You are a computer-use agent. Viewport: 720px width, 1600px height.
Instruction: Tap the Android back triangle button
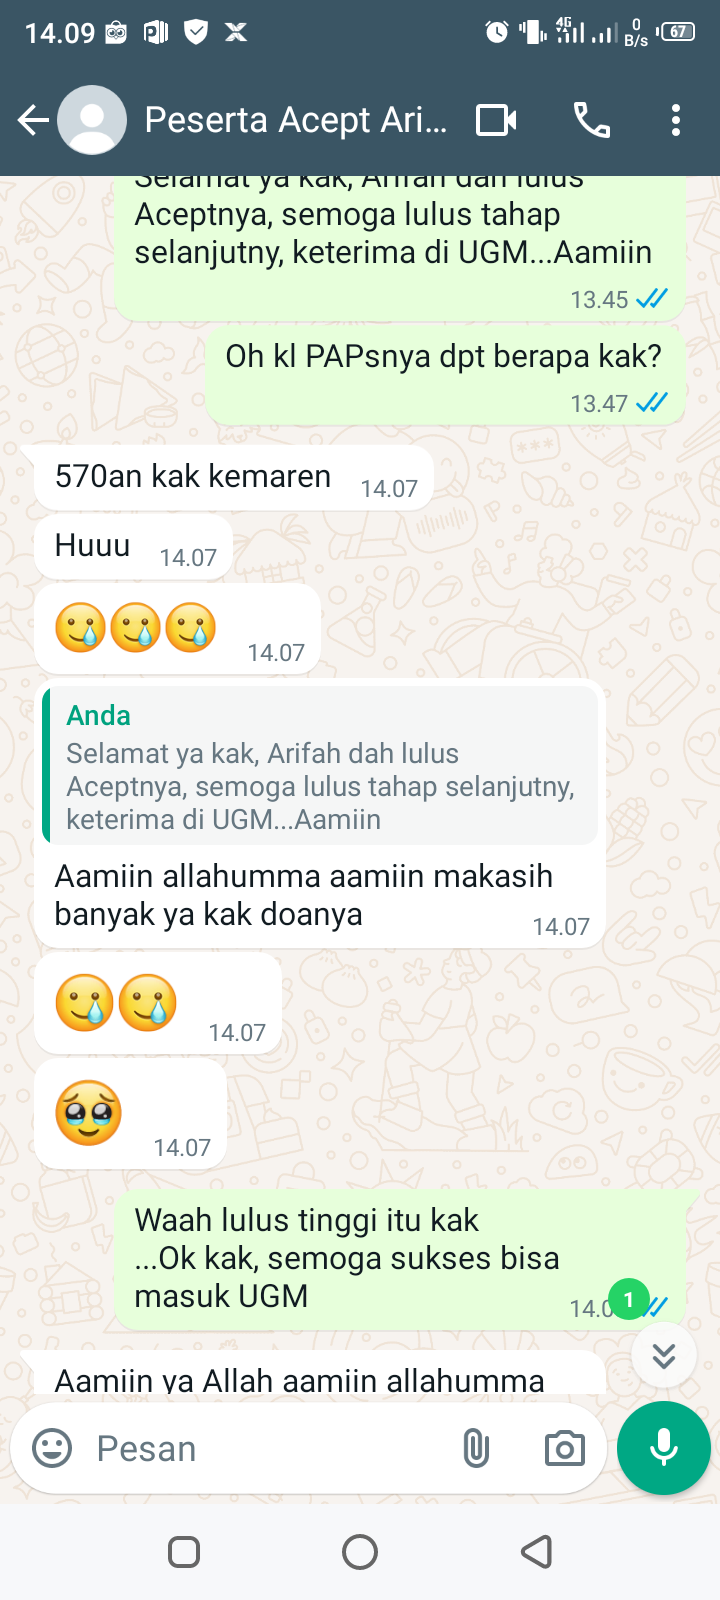point(537,1552)
